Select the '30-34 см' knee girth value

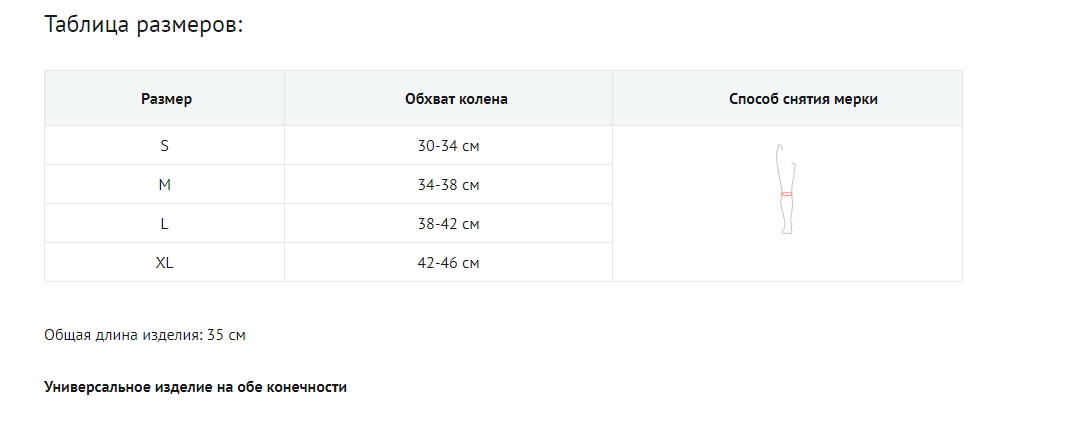449,146
